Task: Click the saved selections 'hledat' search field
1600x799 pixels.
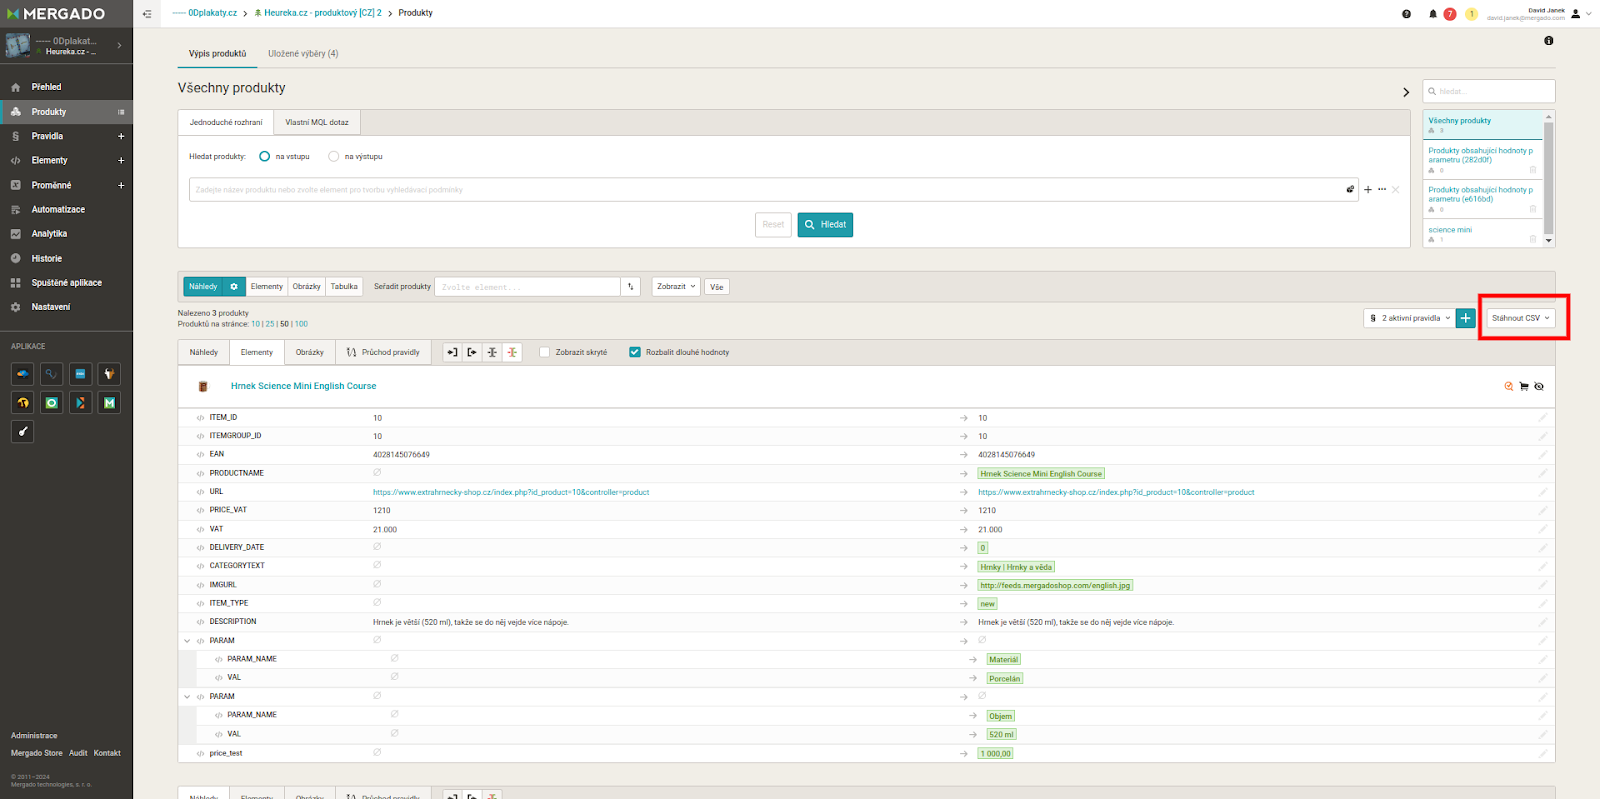Action: pos(1489,91)
